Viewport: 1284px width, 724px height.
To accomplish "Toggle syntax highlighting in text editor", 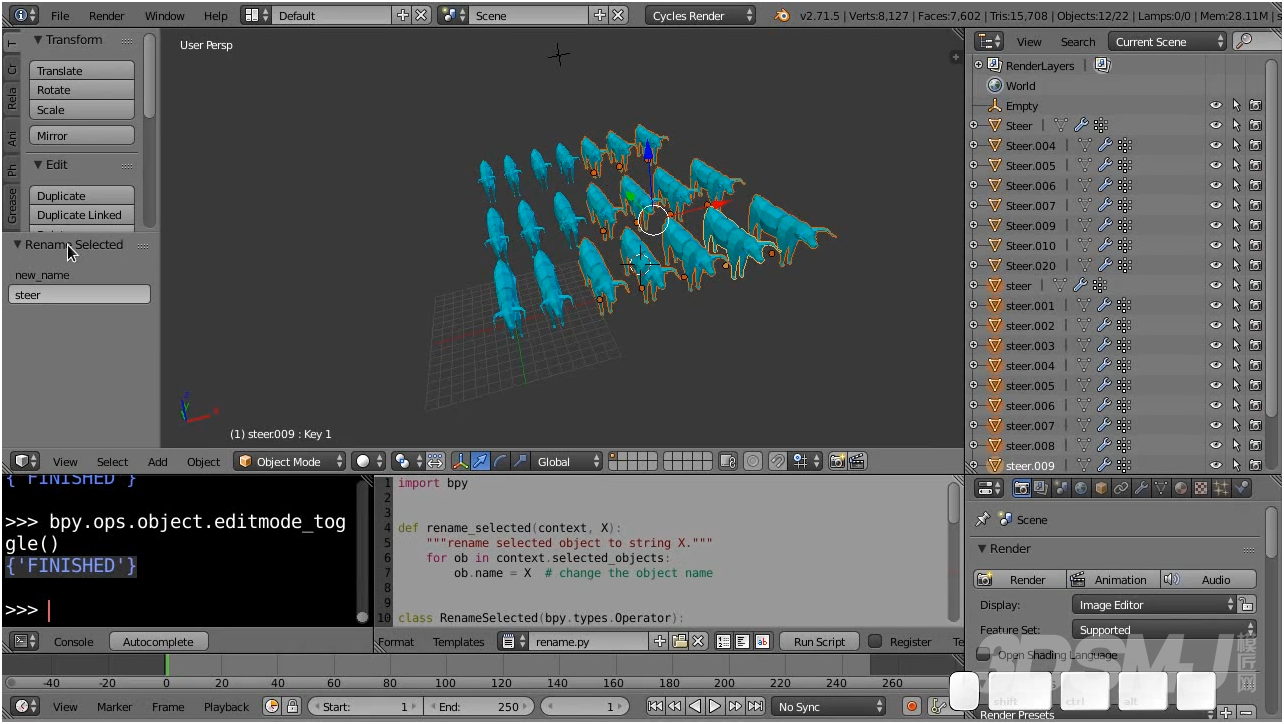I will pos(762,641).
